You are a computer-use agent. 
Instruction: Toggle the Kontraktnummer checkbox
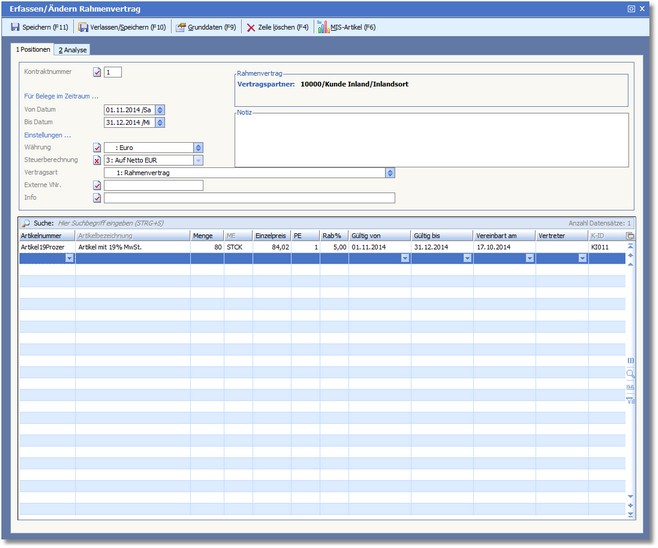(97, 72)
